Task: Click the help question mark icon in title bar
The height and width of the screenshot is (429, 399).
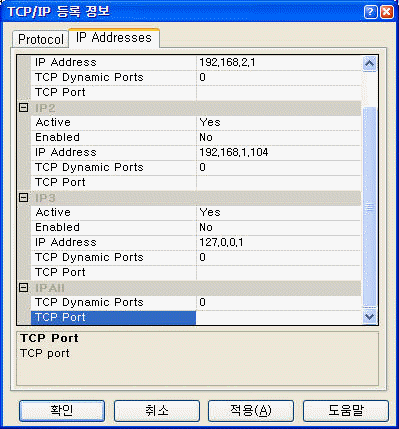Action: click(x=371, y=12)
